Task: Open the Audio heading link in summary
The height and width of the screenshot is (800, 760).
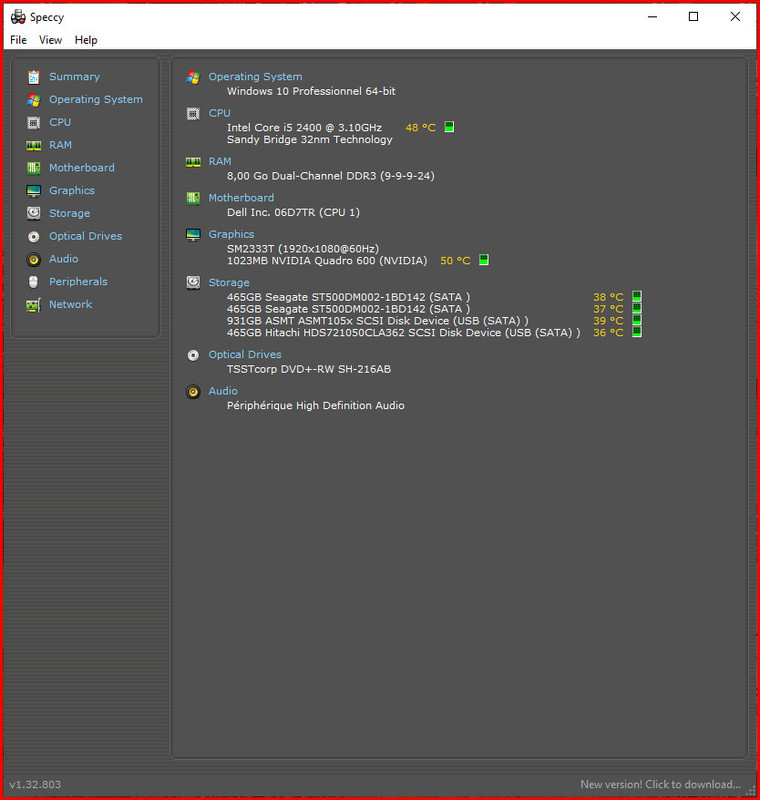Action: (223, 391)
